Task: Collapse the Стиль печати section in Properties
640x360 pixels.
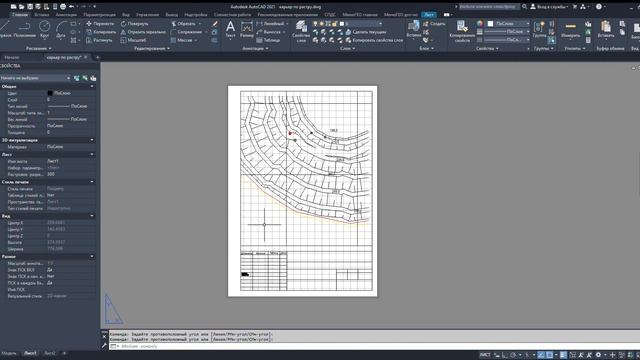Action: (92, 182)
